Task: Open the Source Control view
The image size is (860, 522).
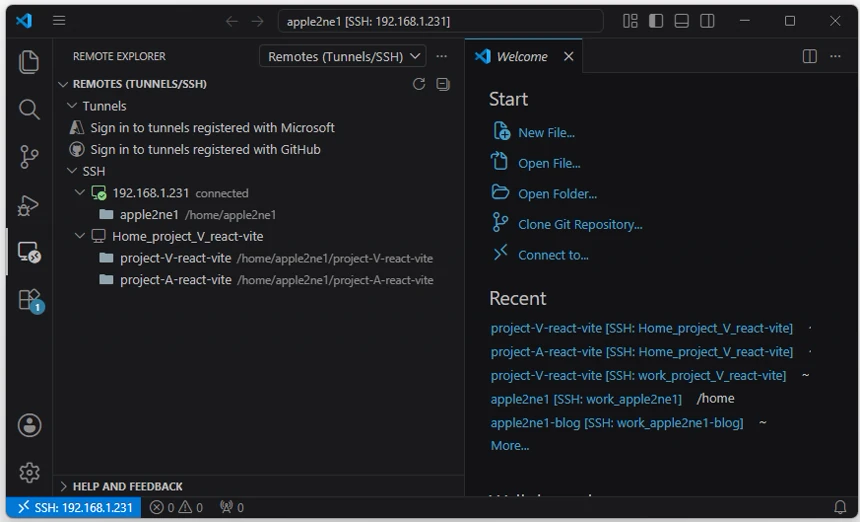Action: point(29,157)
